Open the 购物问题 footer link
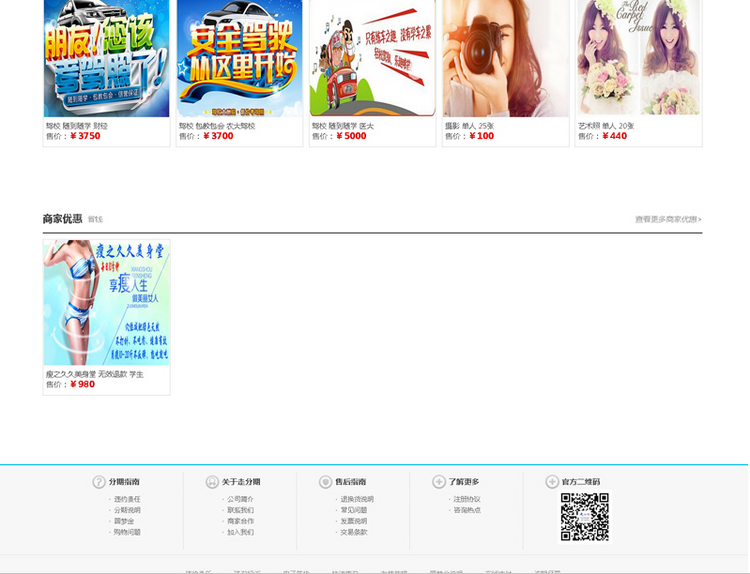 (x=127, y=532)
